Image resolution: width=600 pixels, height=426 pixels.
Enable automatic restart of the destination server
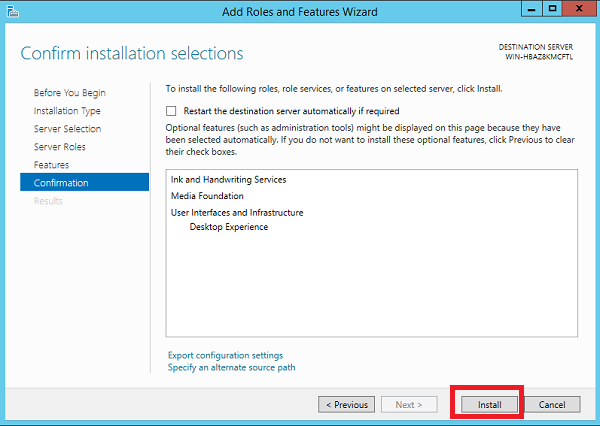171,111
